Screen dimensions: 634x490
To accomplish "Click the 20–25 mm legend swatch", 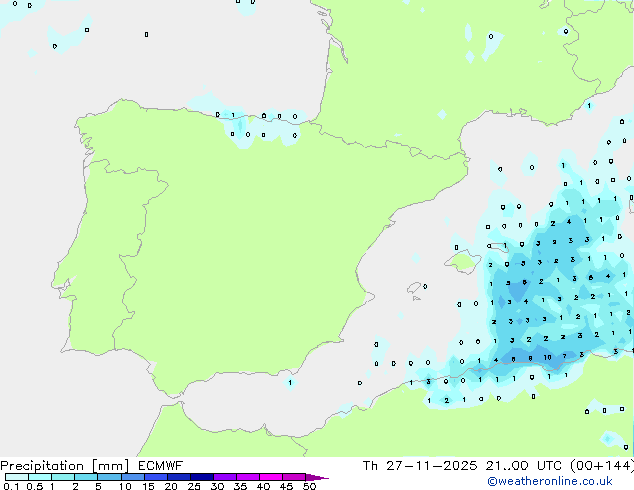I will [178, 477].
